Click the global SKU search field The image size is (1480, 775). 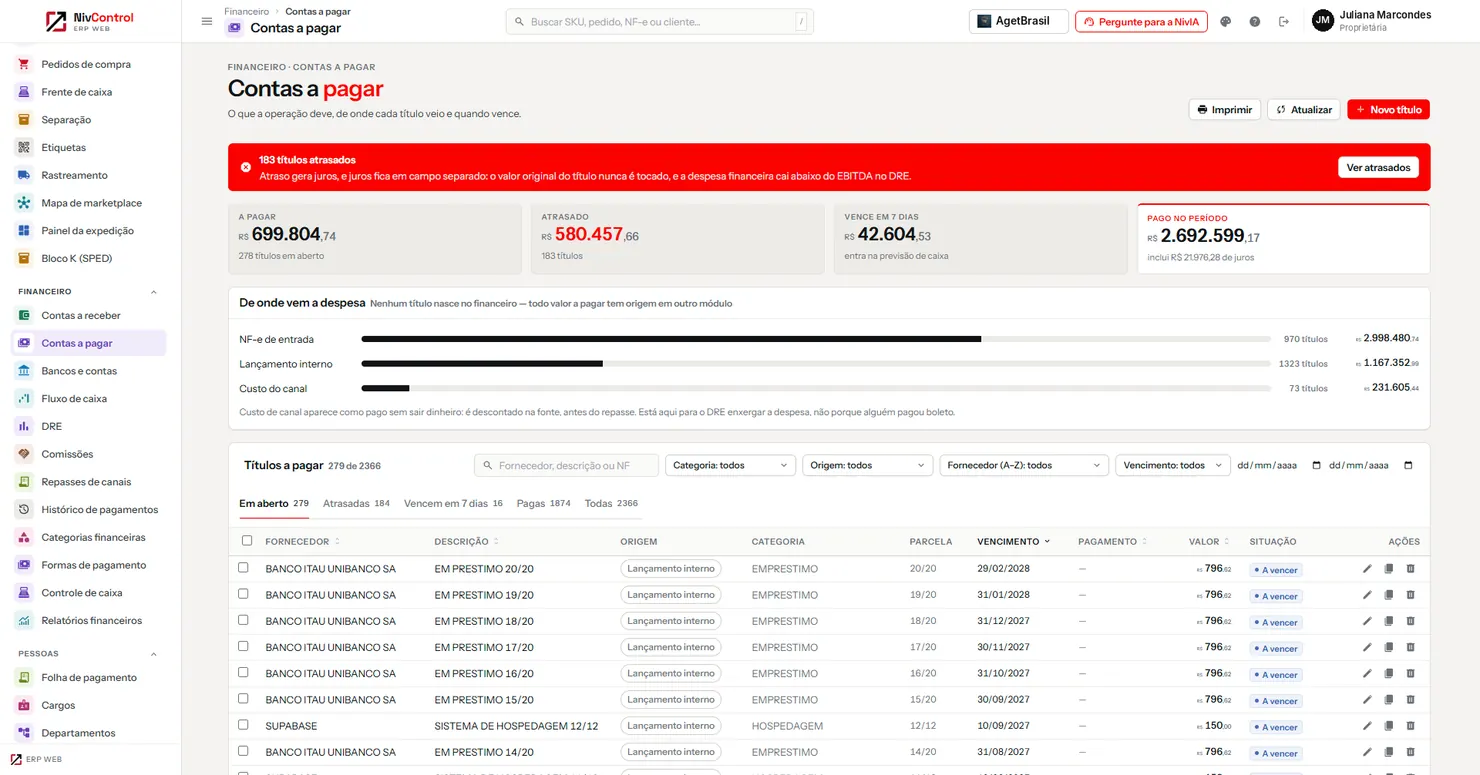[660, 21]
